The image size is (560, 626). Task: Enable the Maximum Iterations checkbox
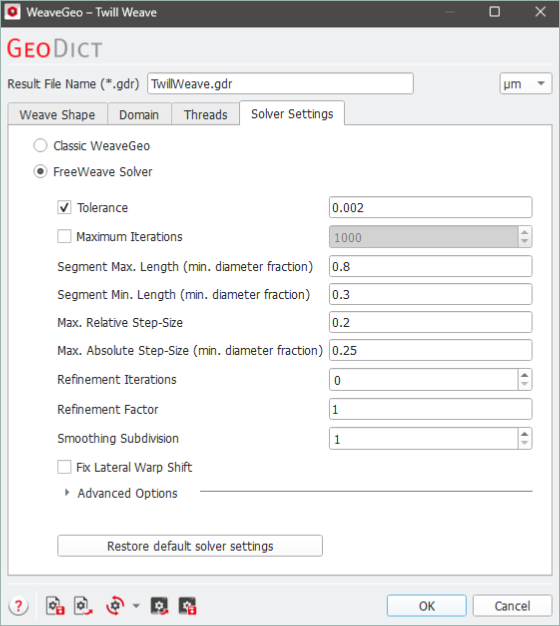click(x=64, y=236)
